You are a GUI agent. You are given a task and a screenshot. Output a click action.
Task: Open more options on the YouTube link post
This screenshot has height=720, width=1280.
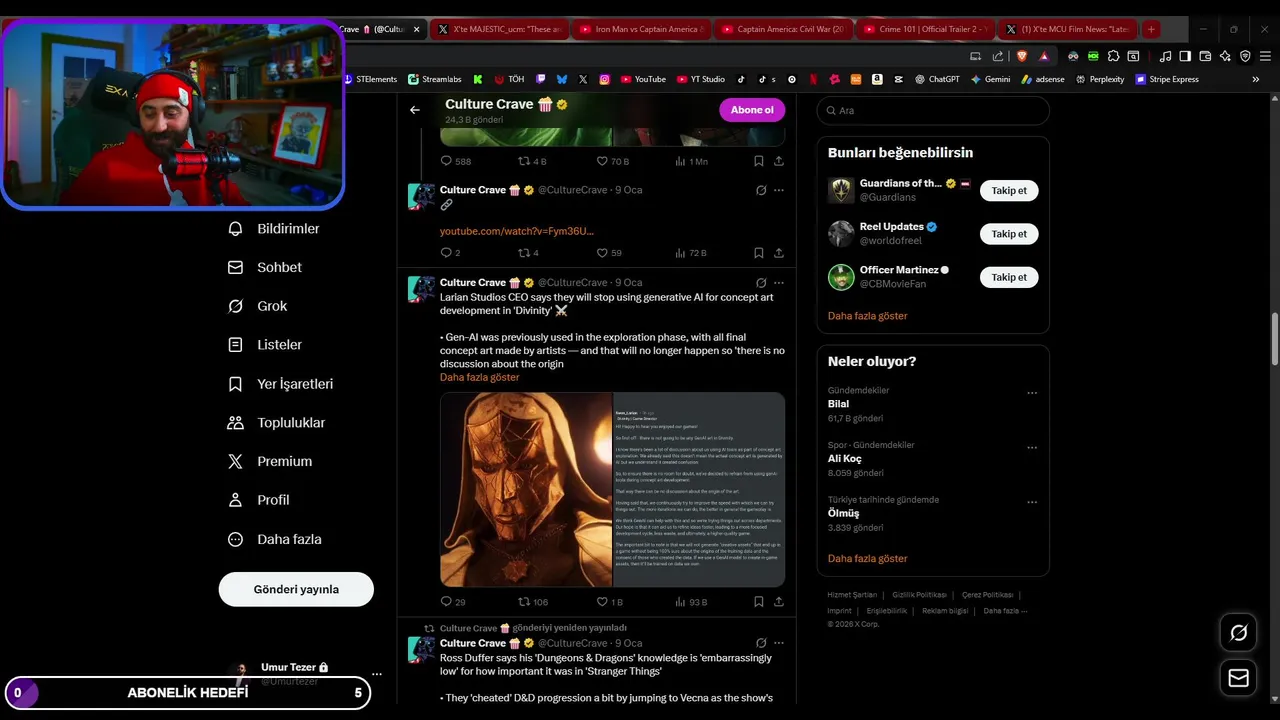point(779,190)
